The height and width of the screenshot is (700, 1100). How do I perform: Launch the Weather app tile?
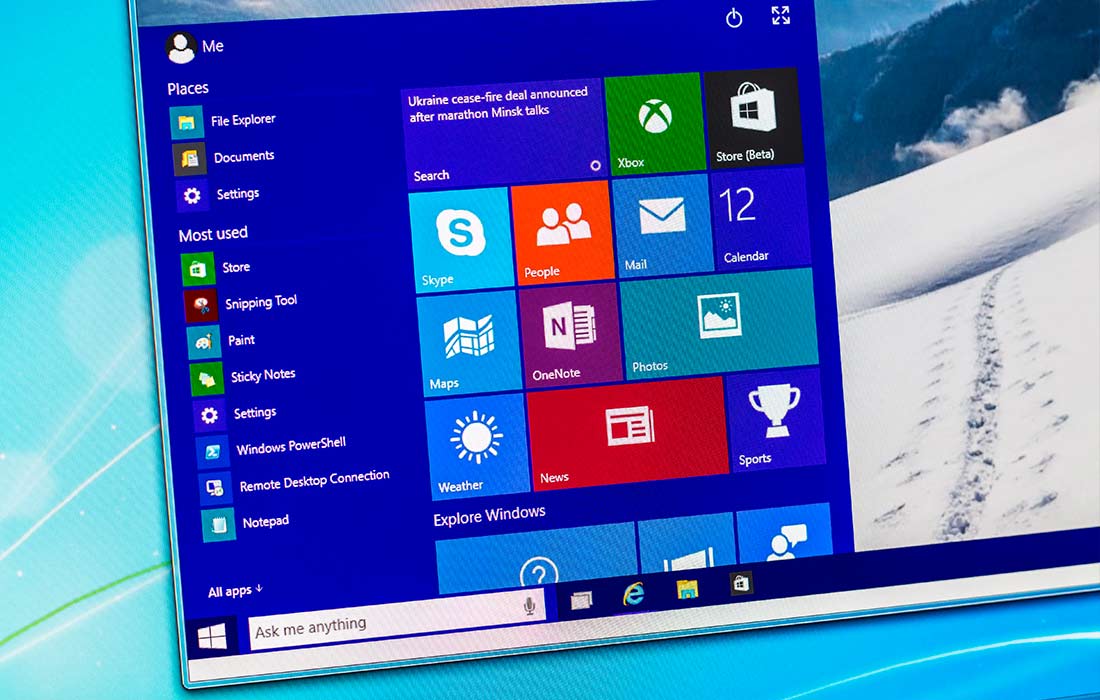[x=475, y=438]
